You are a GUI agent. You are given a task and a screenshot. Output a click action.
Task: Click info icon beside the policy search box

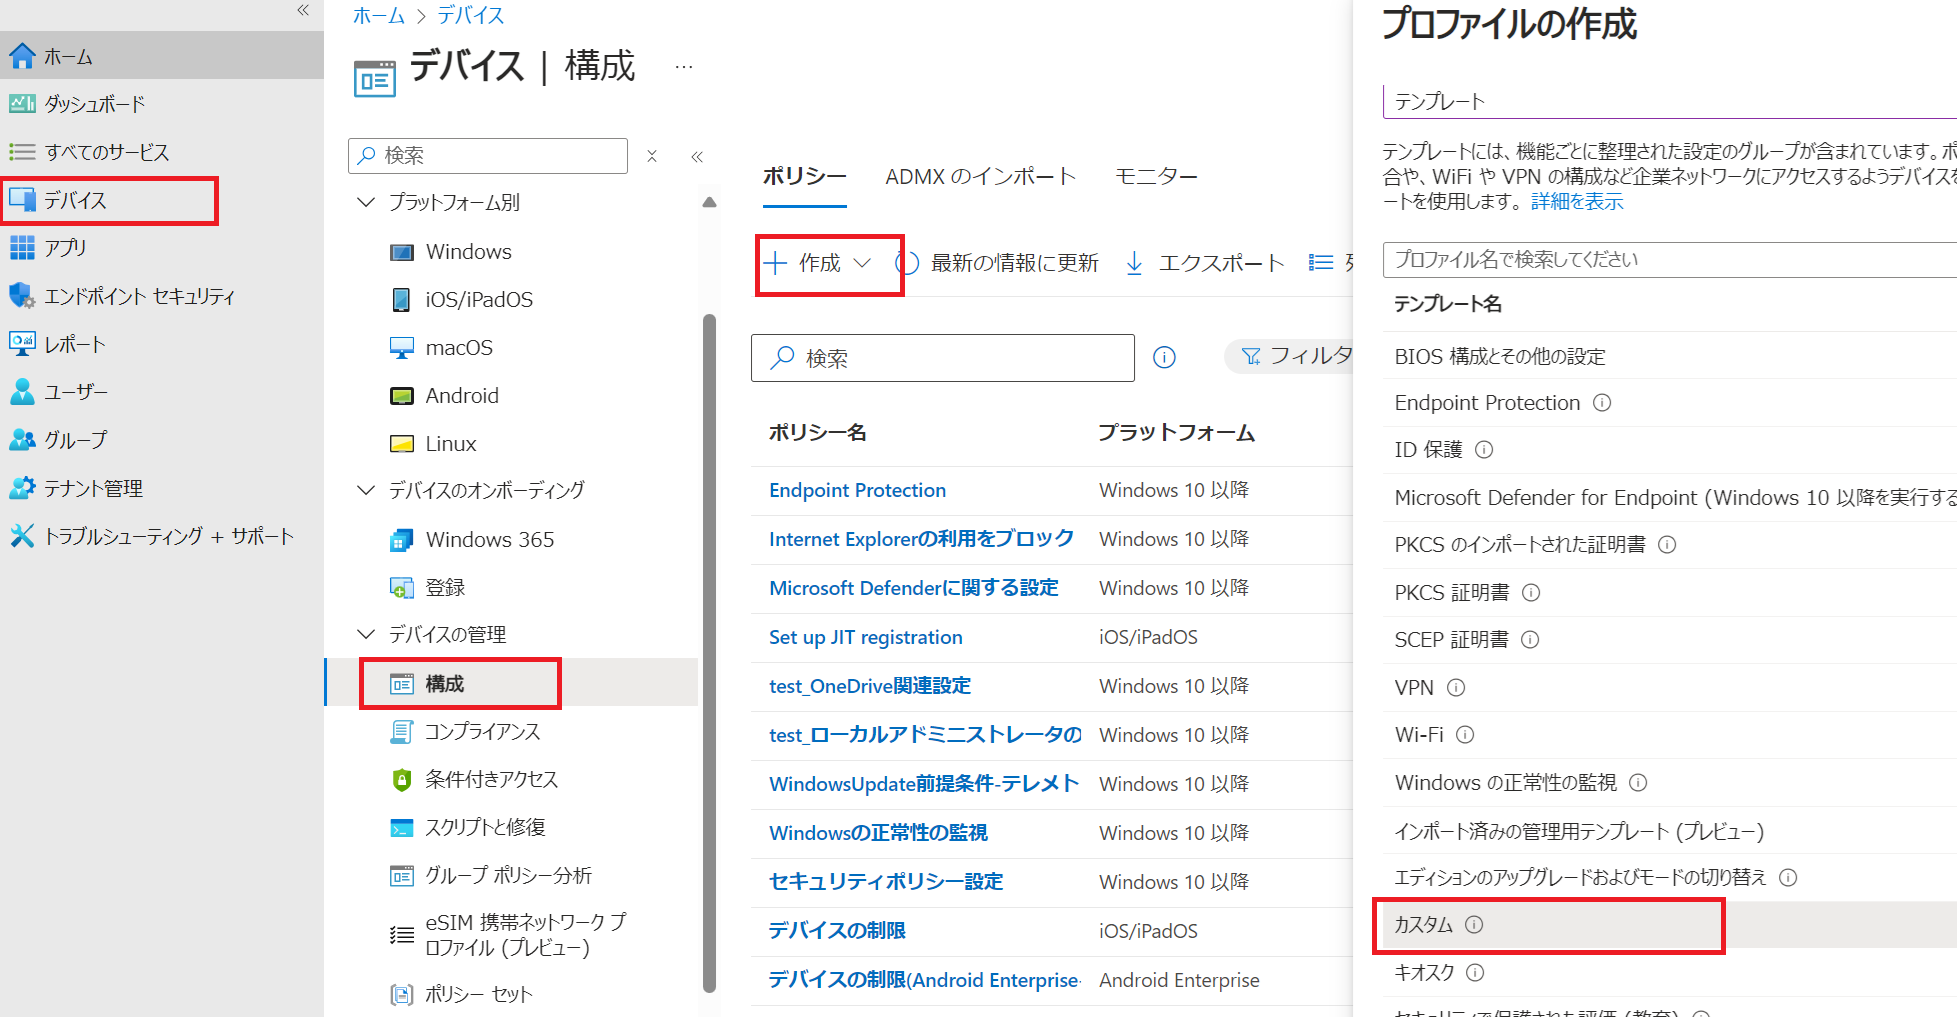pos(1164,357)
